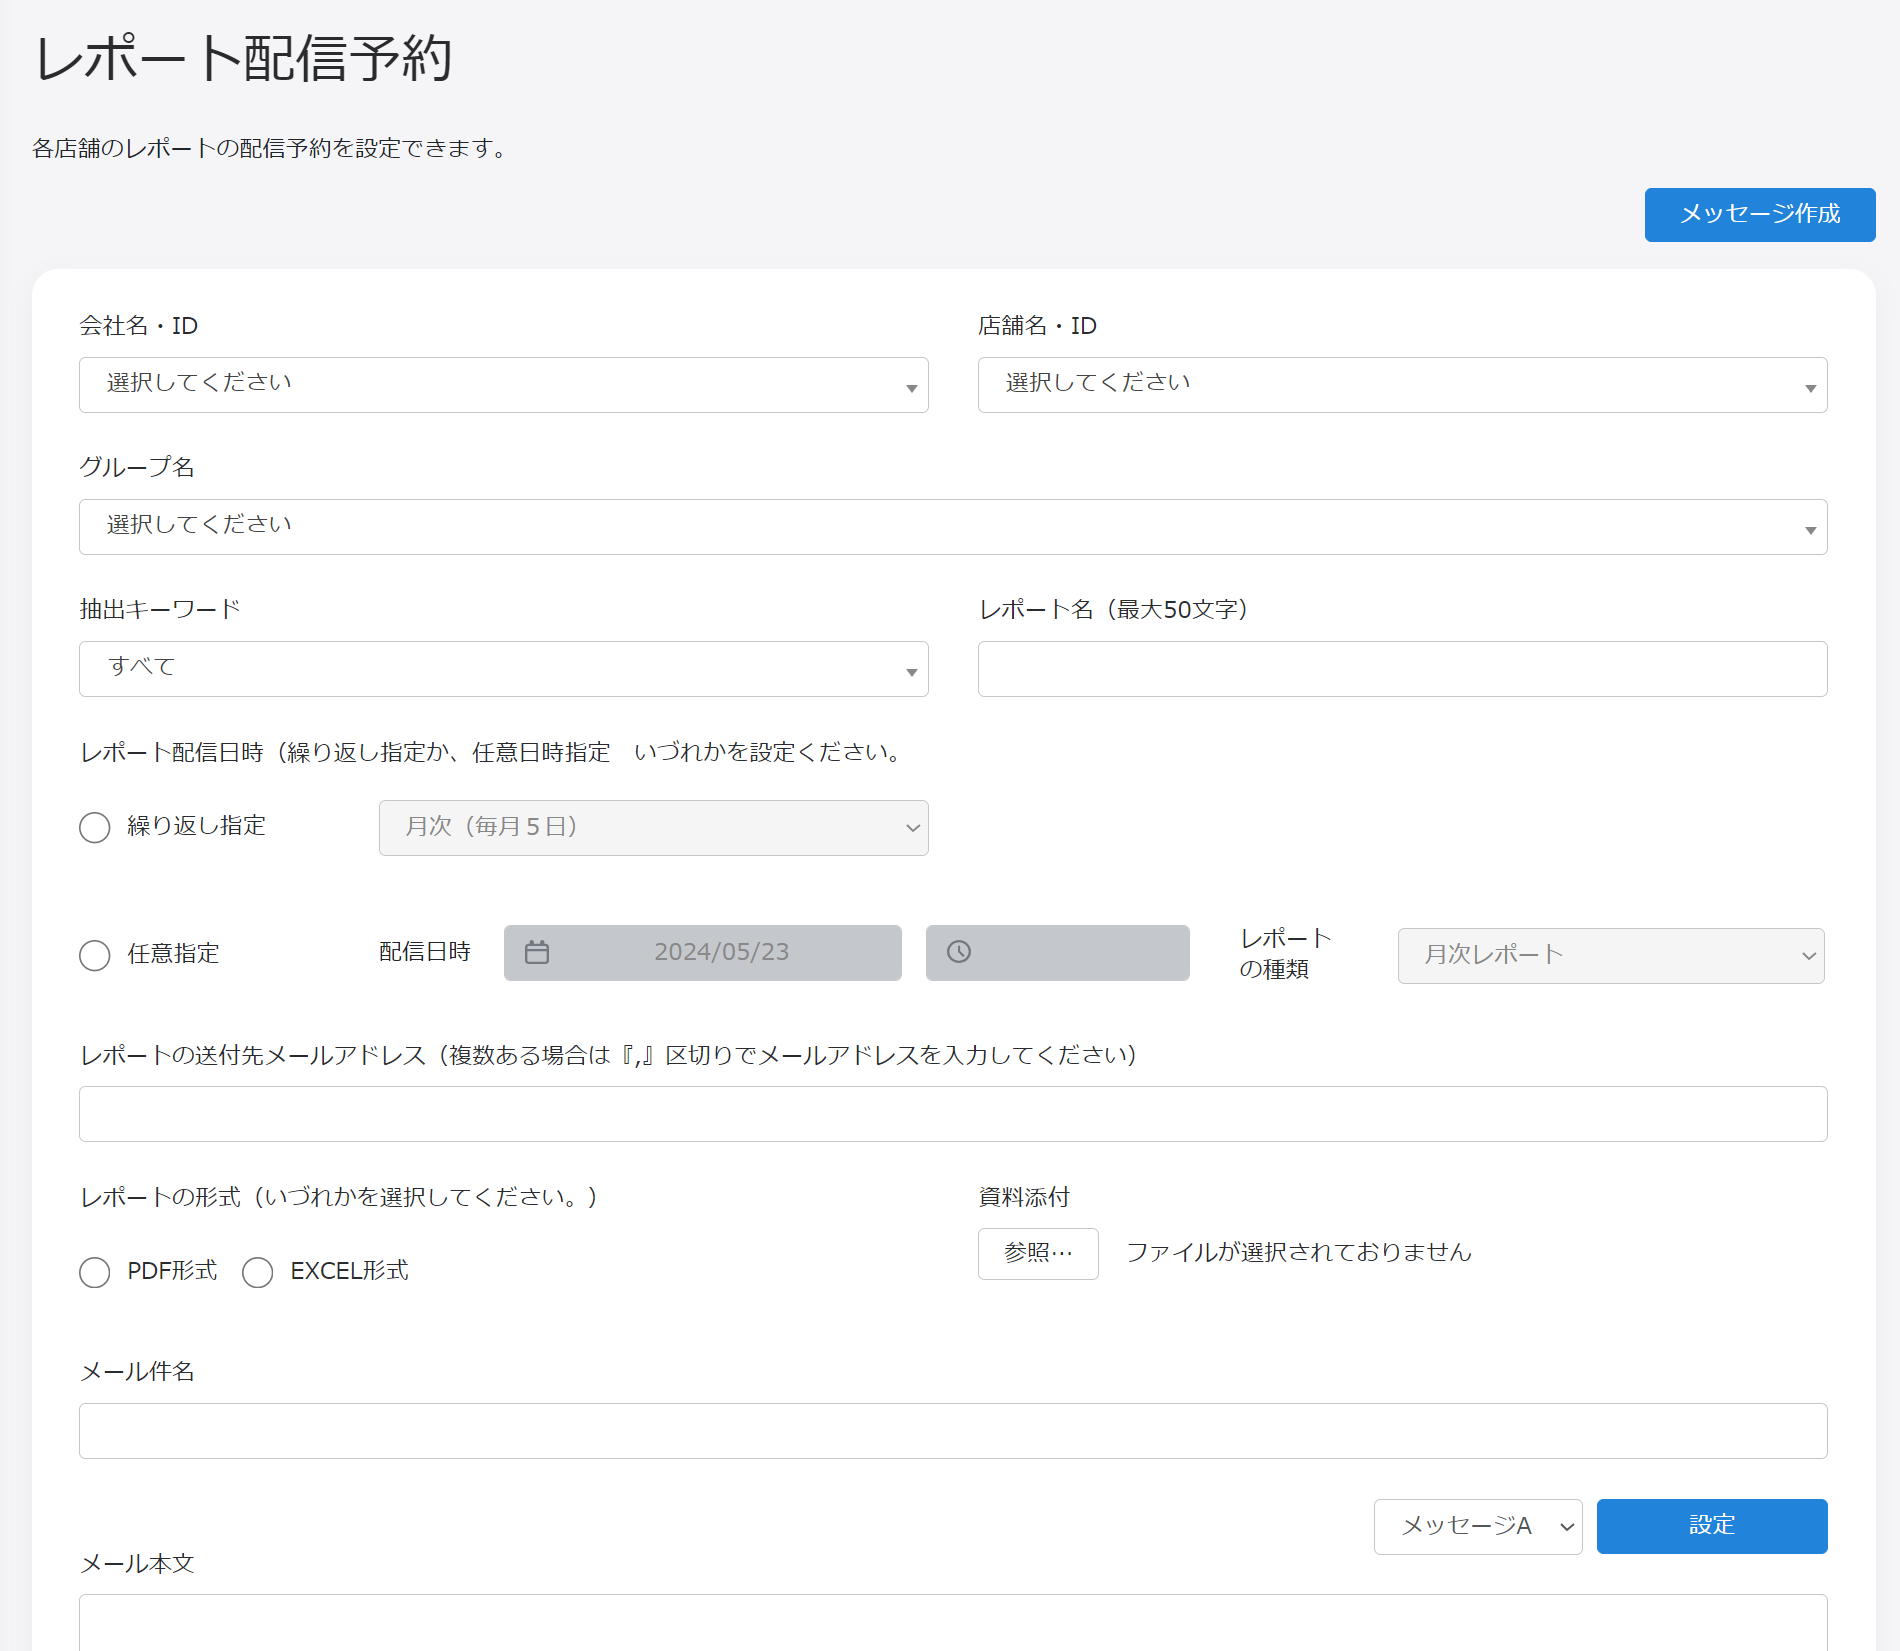Click the blue 設定 button
The height and width of the screenshot is (1651, 1900).
coord(1712,1526)
